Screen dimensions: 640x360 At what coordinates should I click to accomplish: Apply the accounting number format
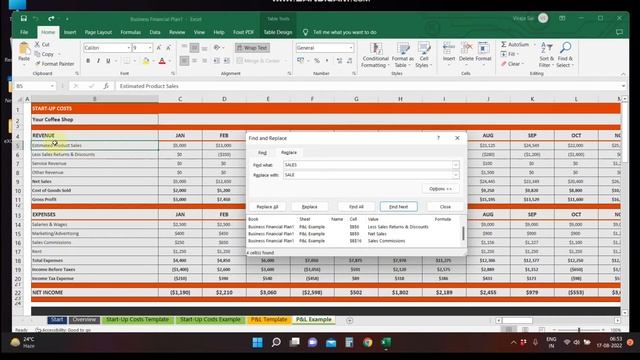301,61
